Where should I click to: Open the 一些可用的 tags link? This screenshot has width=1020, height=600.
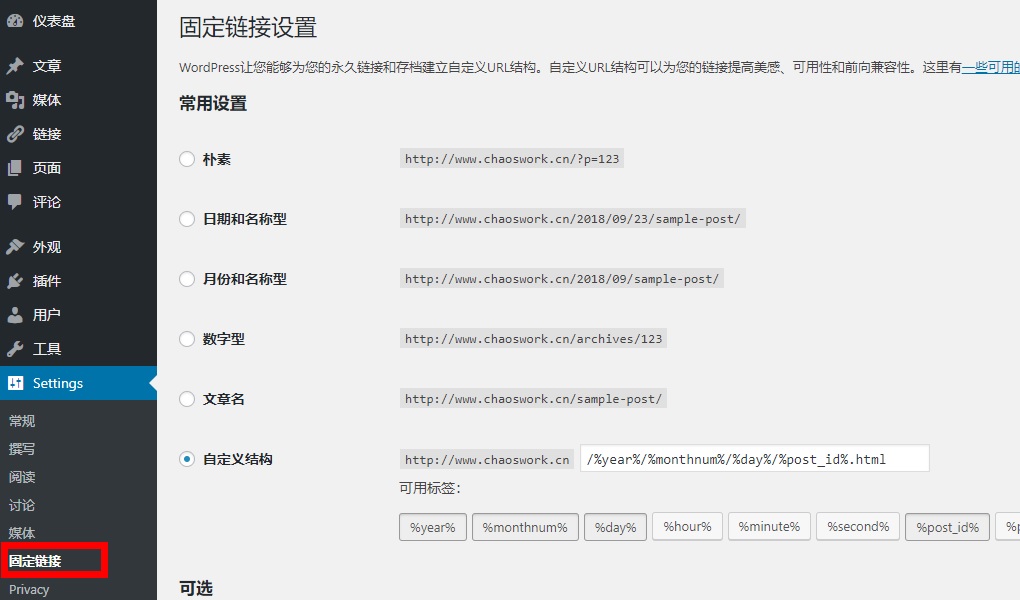pyautogui.click(x=991, y=67)
